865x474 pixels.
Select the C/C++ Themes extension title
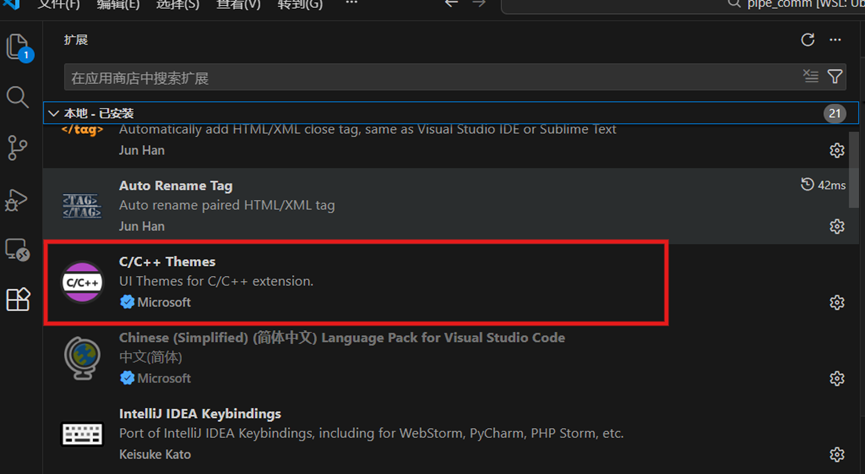(x=167, y=262)
